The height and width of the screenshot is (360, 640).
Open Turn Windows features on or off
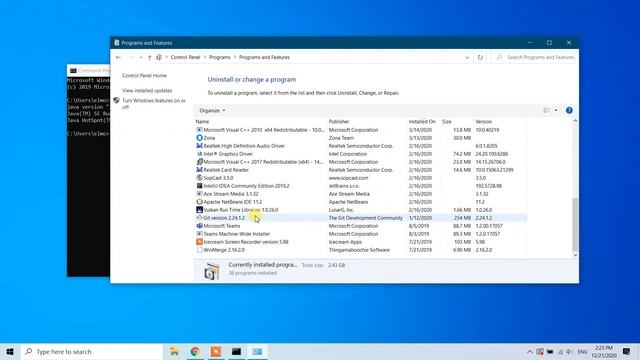154,104
